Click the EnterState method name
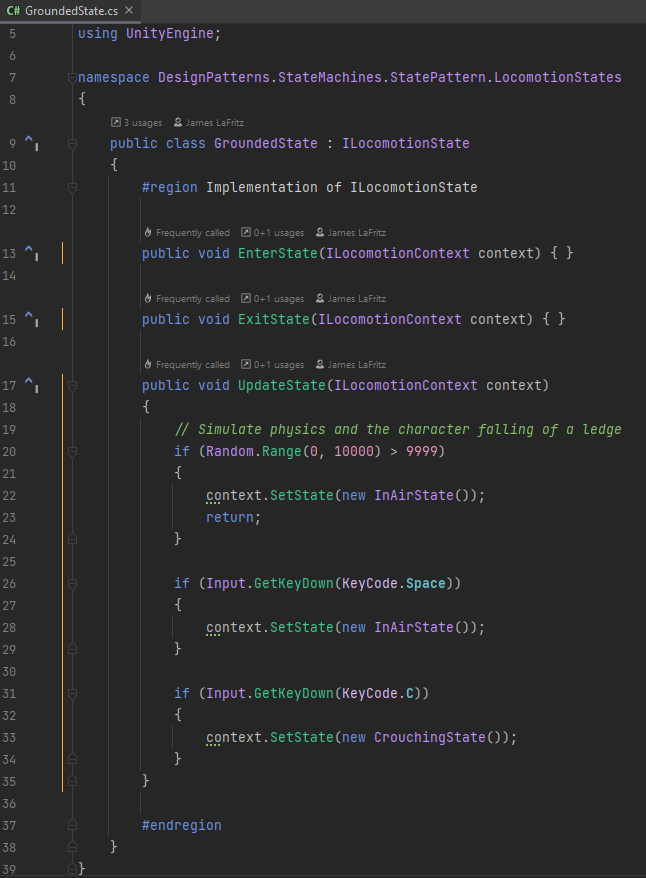 pyautogui.click(x=278, y=254)
